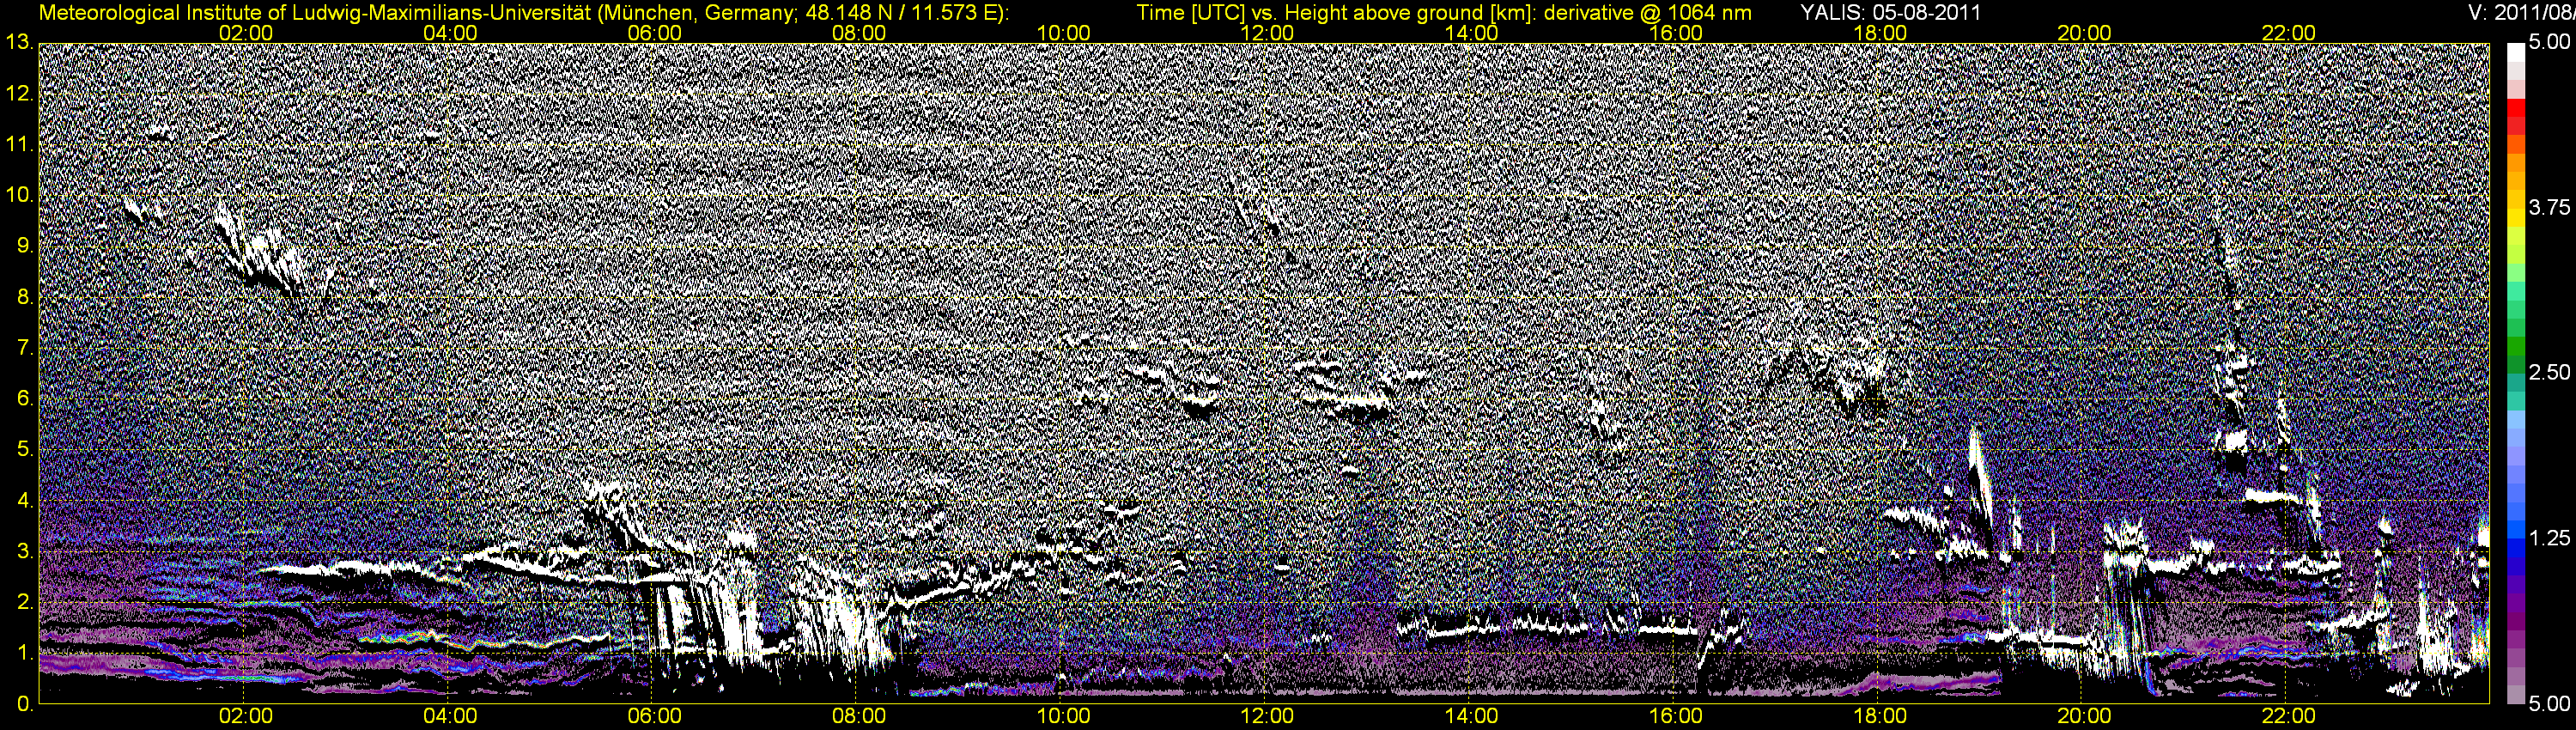The height and width of the screenshot is (730, 2576).
Task: Click the "3.75" color scale value
Action: tap(2549, 207)
